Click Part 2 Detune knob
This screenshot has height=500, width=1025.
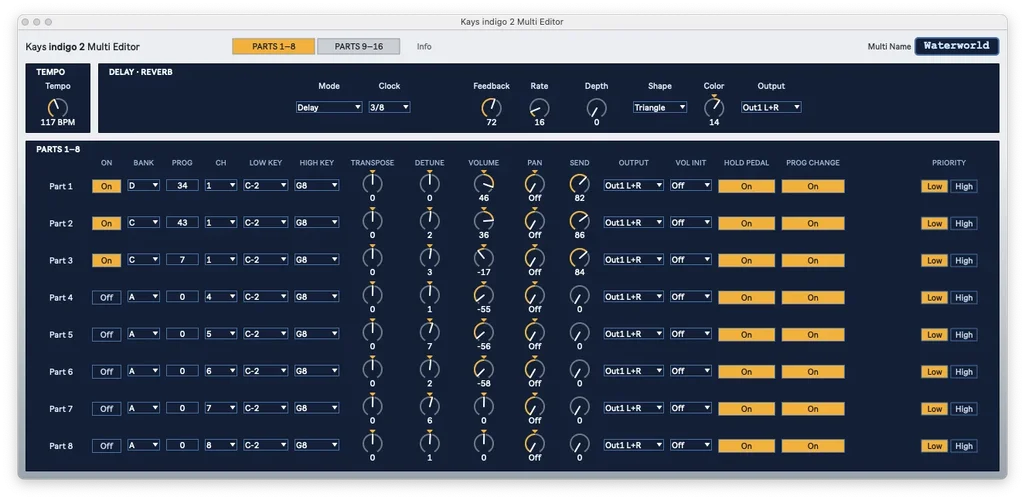point(429,221)
